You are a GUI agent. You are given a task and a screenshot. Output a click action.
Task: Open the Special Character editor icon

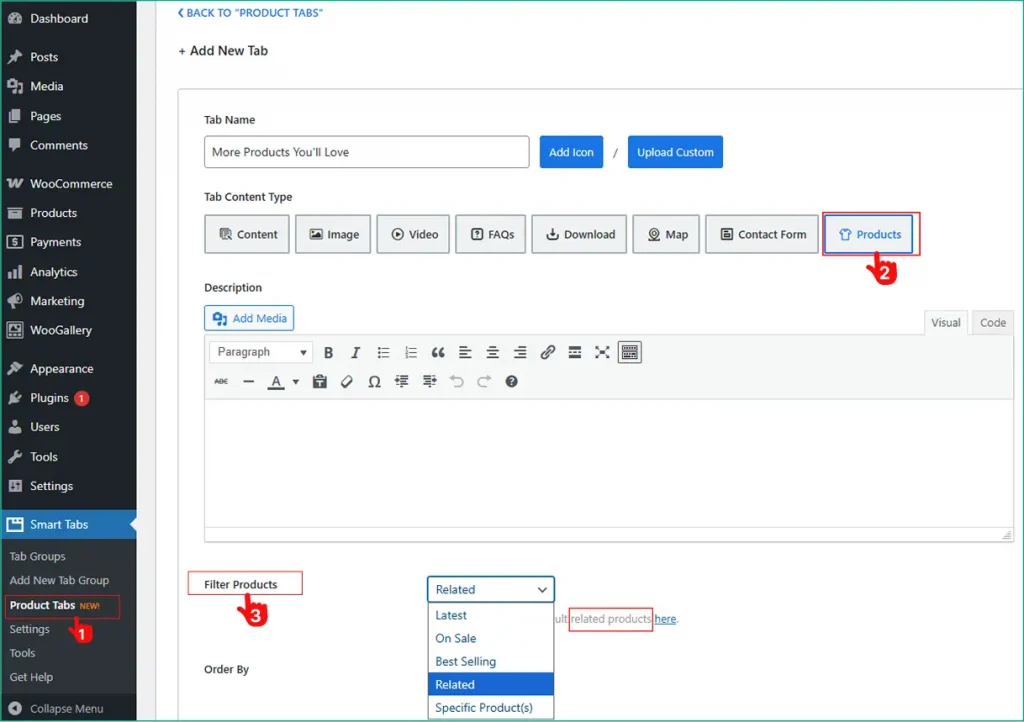(374, 381)
